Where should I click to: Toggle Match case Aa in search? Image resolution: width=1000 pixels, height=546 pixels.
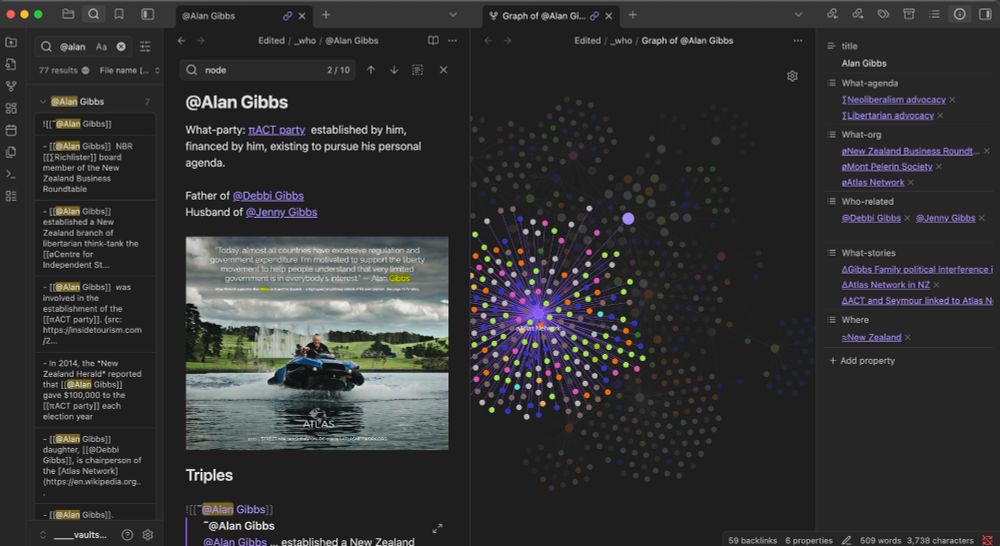point(101,47)
